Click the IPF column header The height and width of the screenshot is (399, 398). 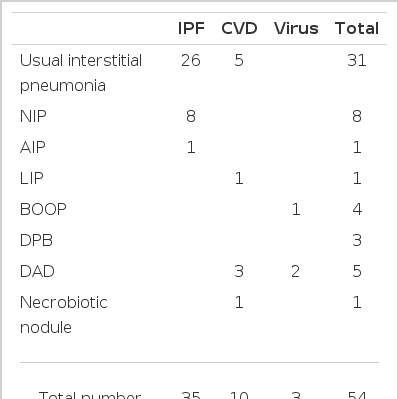tap(191, 28)
